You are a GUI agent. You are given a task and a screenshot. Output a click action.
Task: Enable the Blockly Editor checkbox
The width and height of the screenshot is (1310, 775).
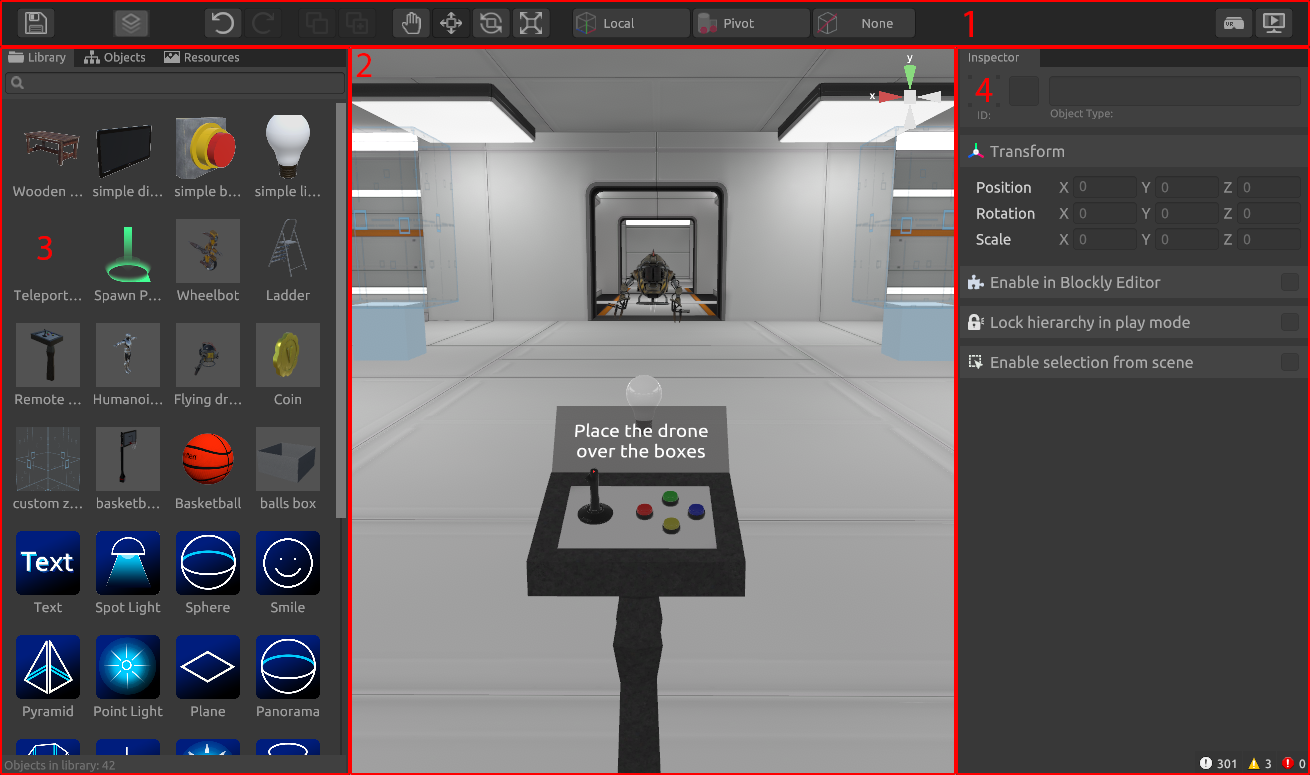coord(1289,283)
